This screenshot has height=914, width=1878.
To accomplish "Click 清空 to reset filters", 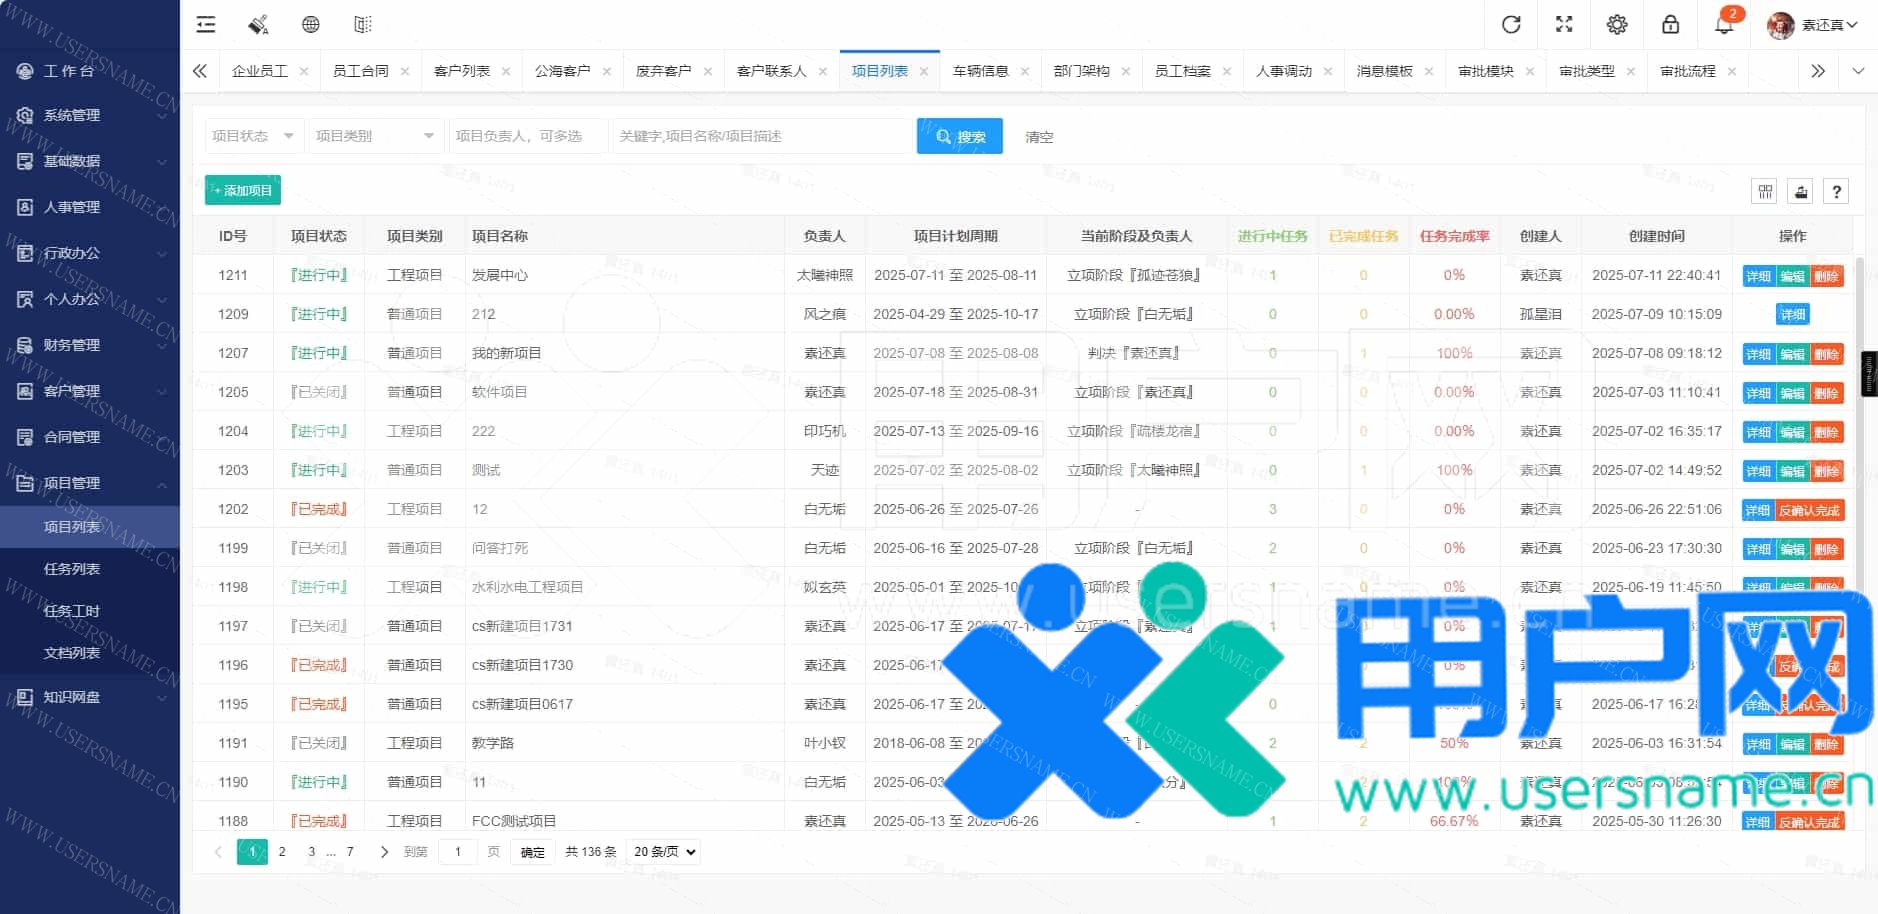I will point(1039,137).
